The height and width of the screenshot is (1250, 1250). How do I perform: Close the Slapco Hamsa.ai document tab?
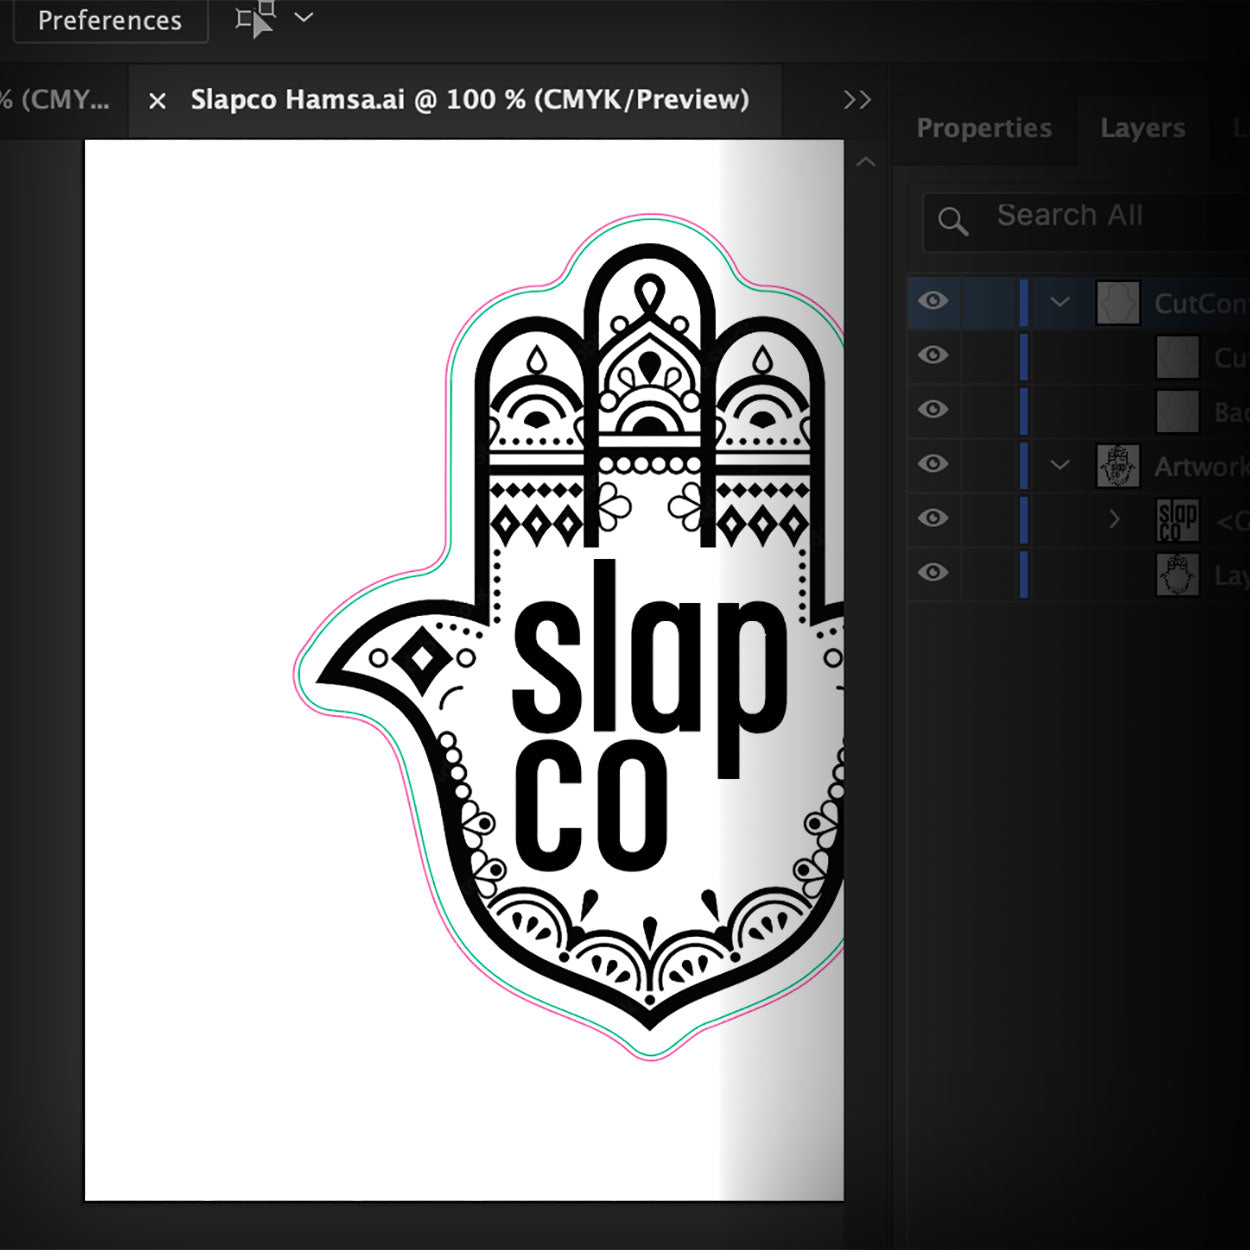pyautogui.click(x=157, y=100)
